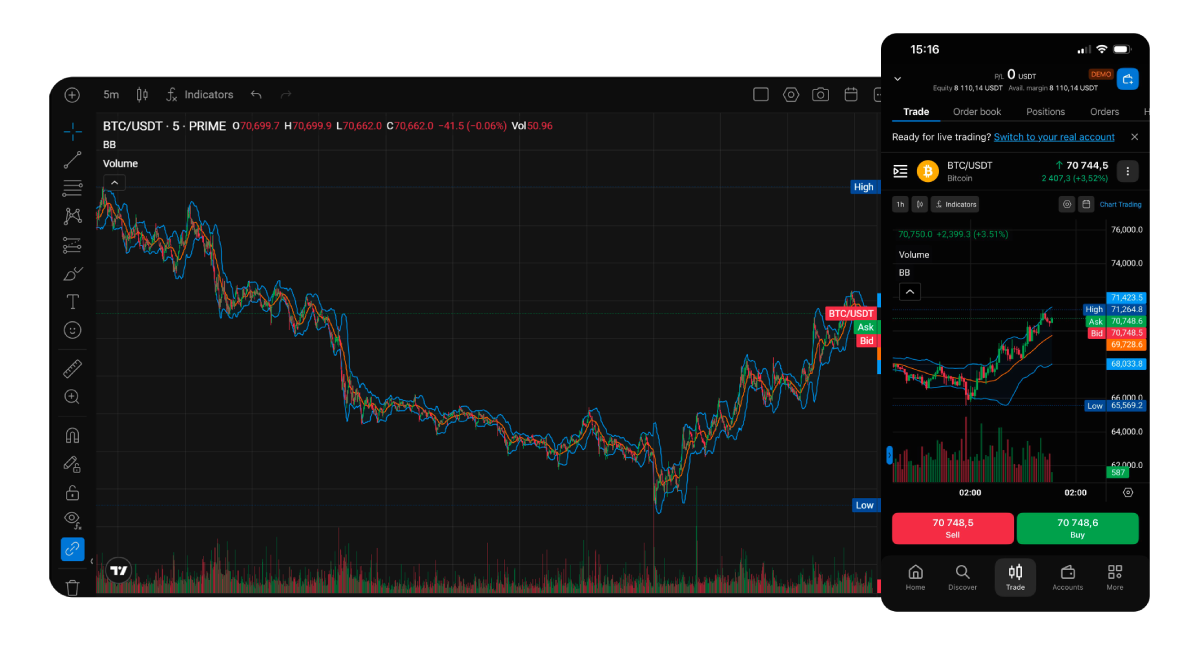Open the emoji stickers tool

pos(72,330)
